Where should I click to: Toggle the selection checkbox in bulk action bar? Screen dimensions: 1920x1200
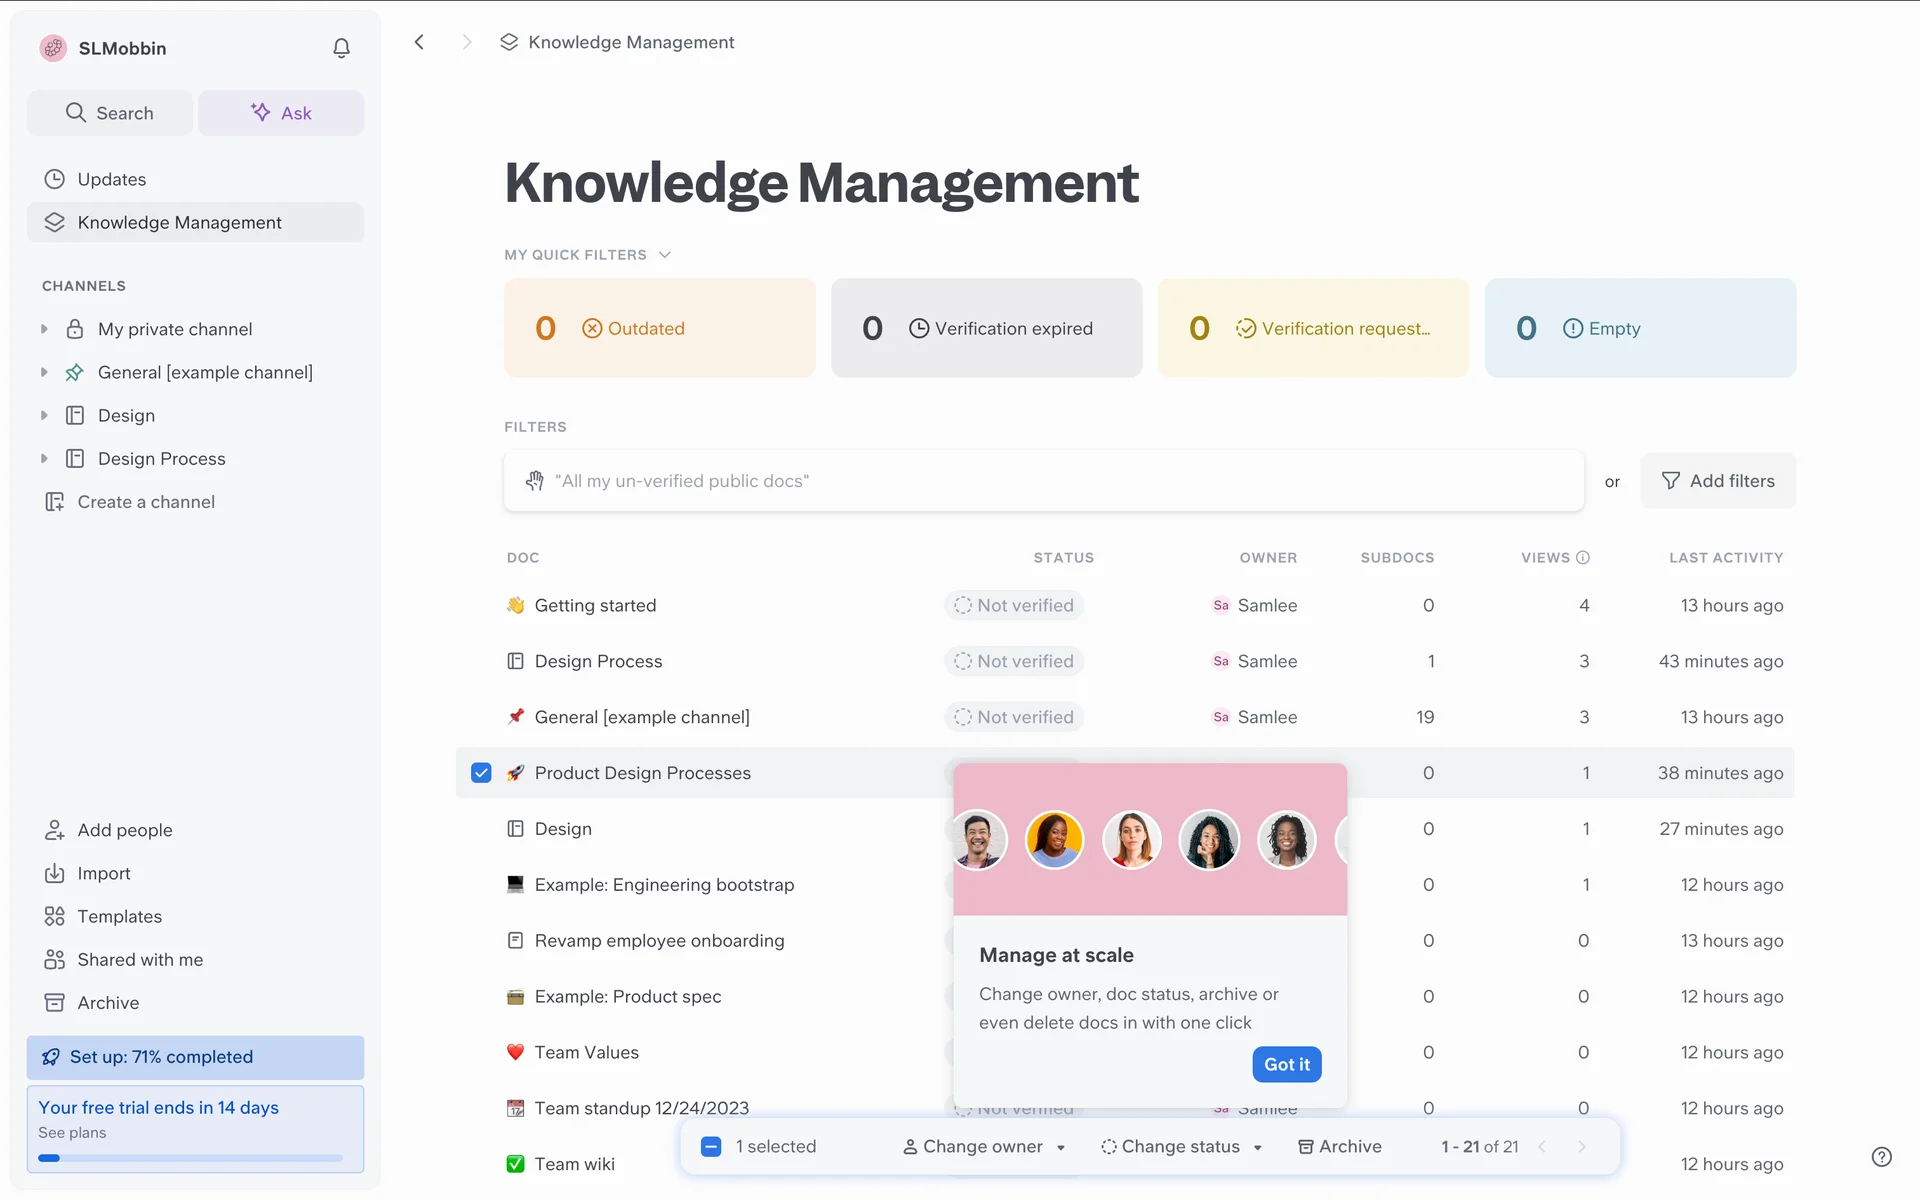711,1147
